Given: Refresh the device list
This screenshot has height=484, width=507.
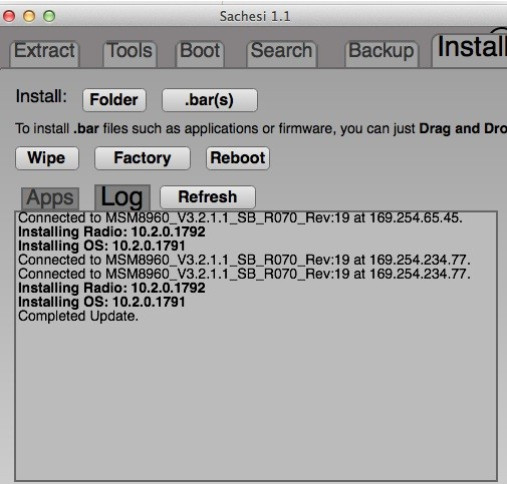Looking at the screenshot, I should coord(208,197).
